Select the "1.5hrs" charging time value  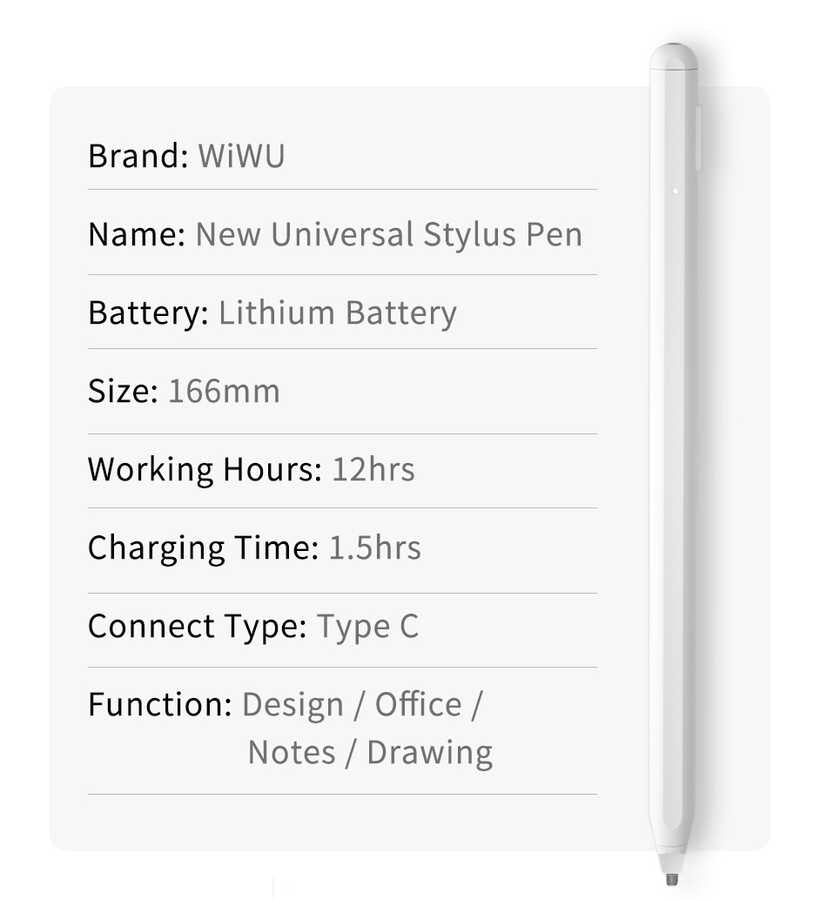pyautogui.click(x=375, y=548)
